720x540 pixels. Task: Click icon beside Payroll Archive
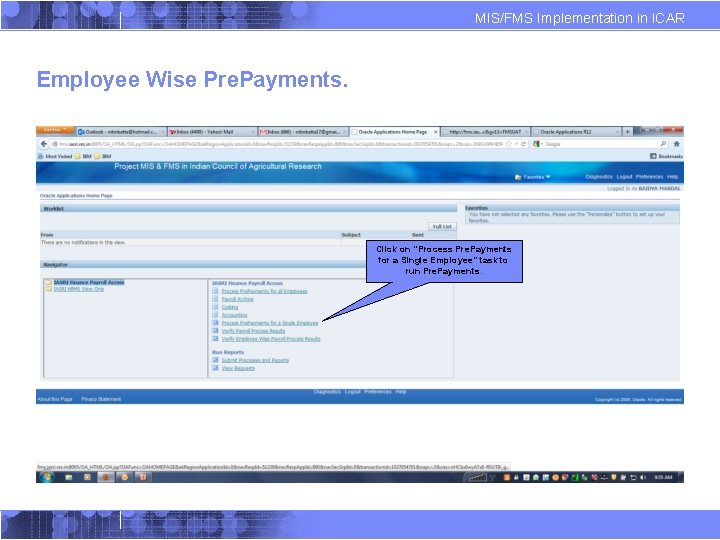click(x=215, y=299)
